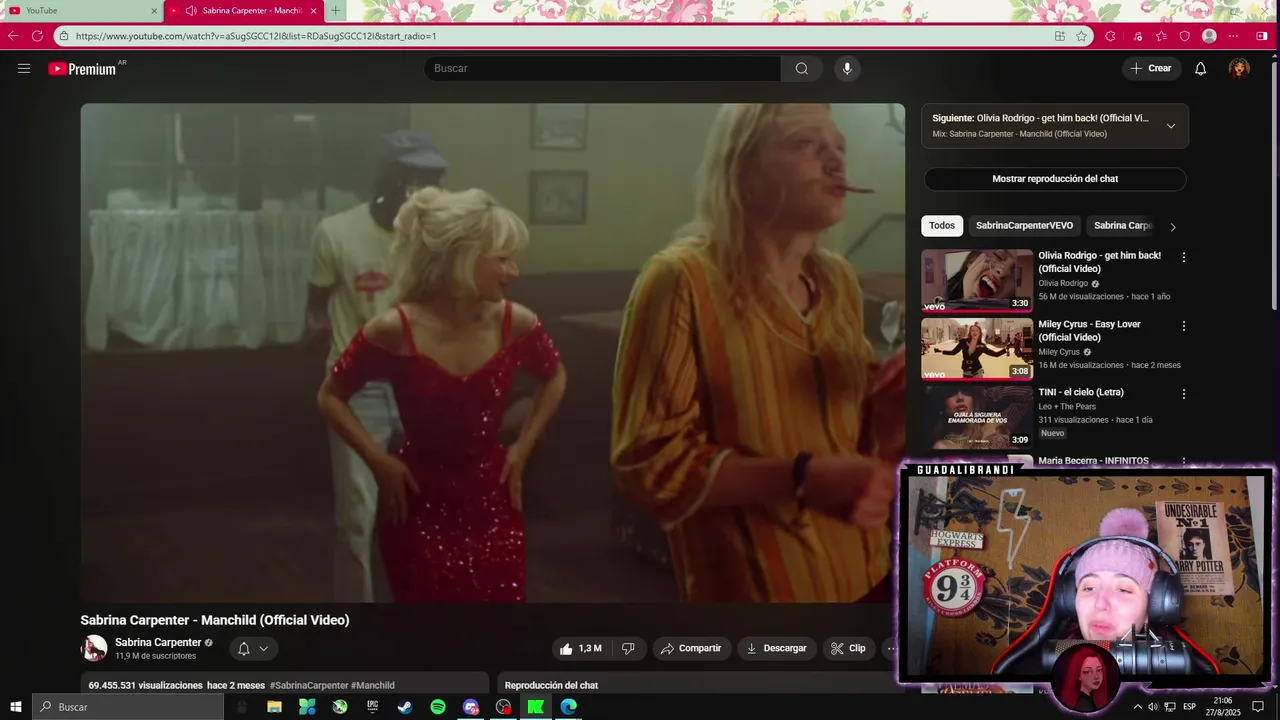Click the ESP language indicator
Image resolution: width=1280 pixels, height=720 pixels.
pos(1189,707)
